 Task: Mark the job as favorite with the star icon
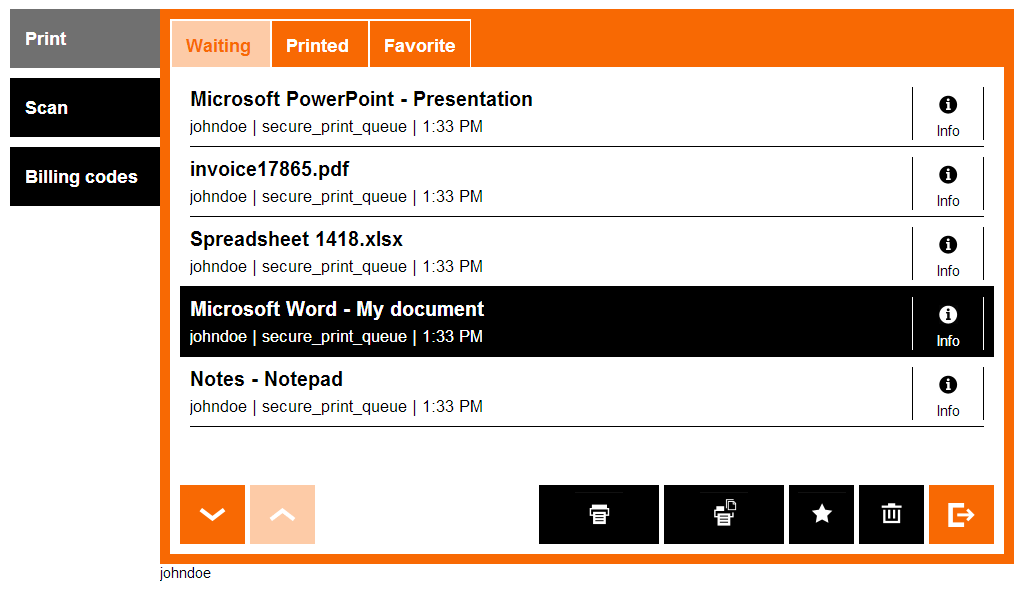coord(821,514)
